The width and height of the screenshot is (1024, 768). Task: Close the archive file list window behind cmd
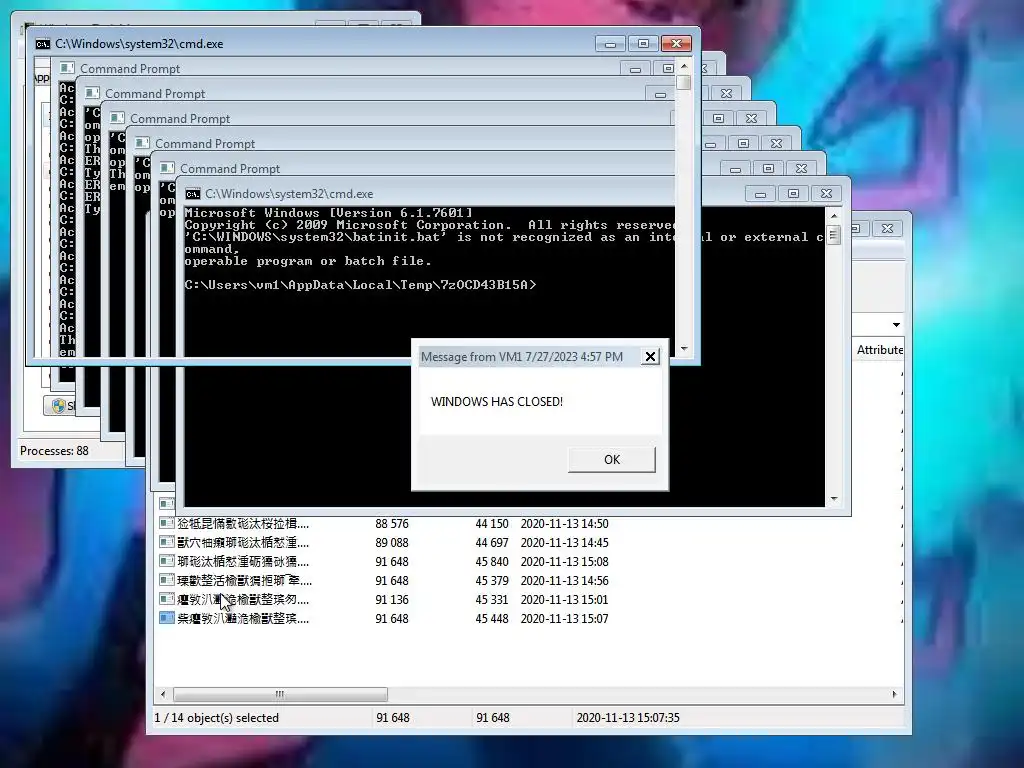click(887, 228)
